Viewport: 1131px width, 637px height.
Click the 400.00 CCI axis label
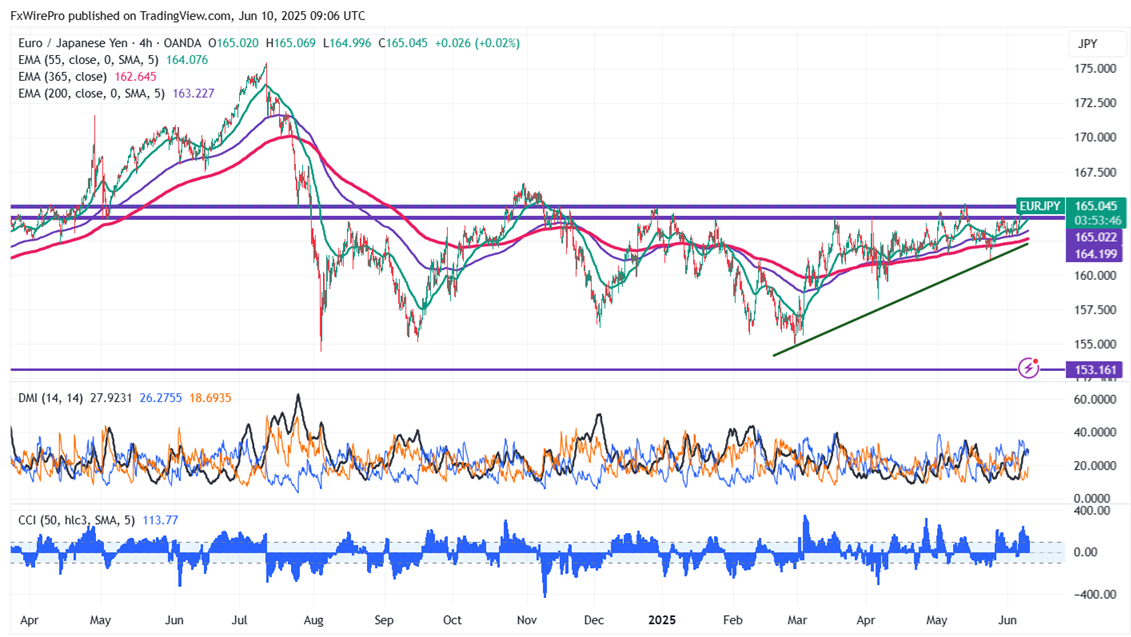tap(1092, 511)
